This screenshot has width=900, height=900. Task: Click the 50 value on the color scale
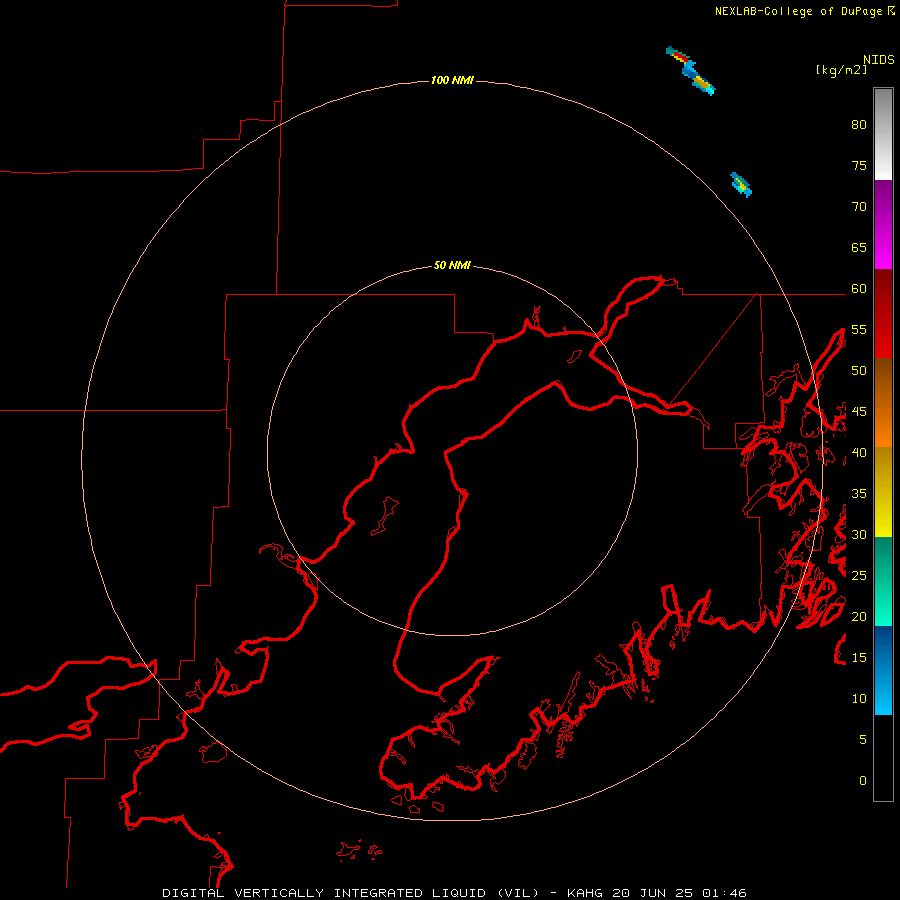[x=859, y=370]
